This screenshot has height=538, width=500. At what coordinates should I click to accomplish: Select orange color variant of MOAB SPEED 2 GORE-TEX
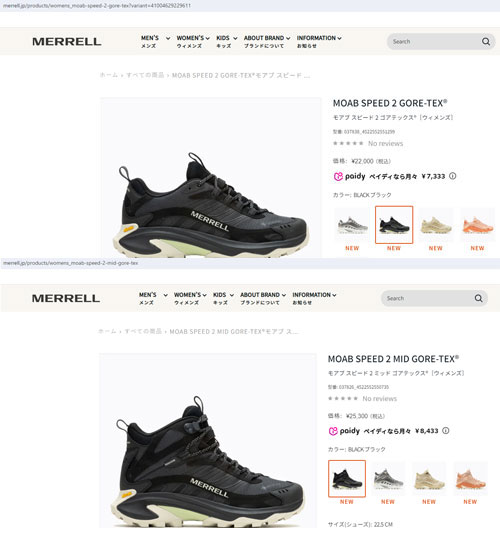point(477,225)
